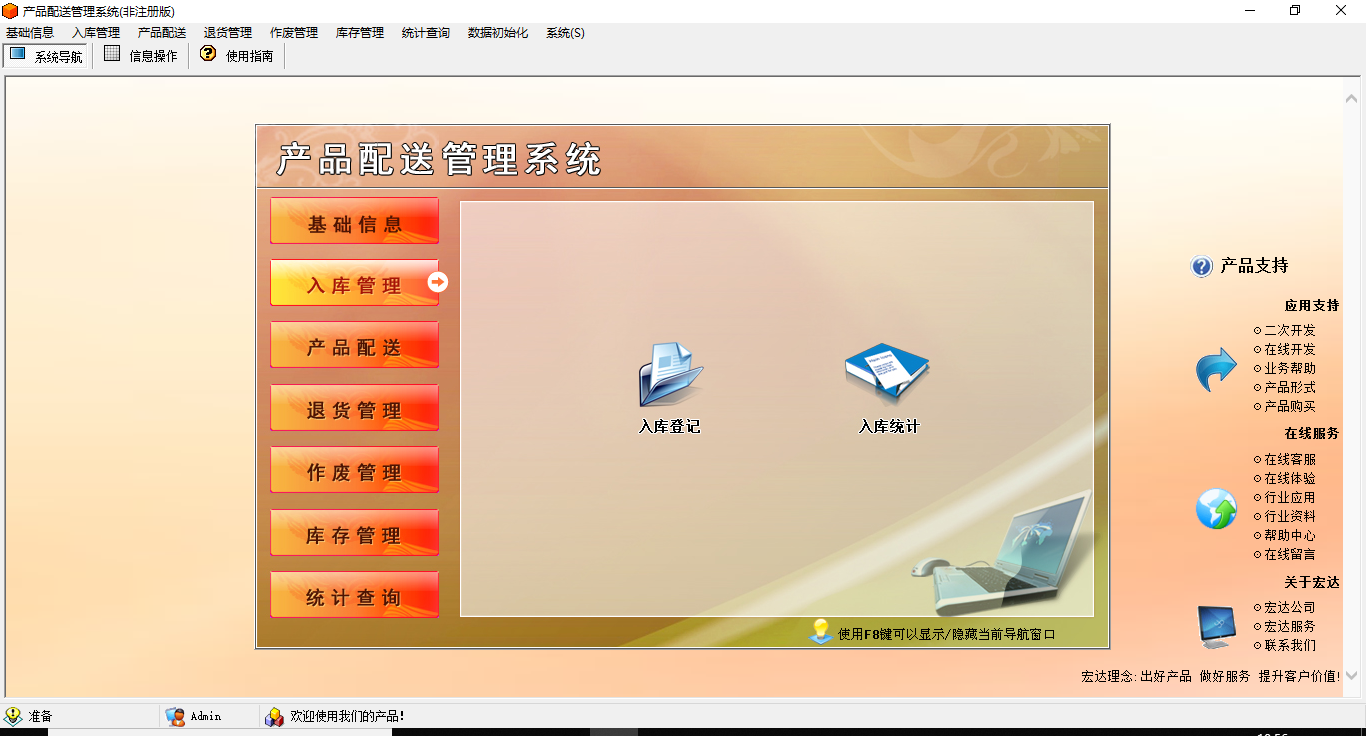
Task: Click the 入库登记 label text
Action: coord(669,426)
